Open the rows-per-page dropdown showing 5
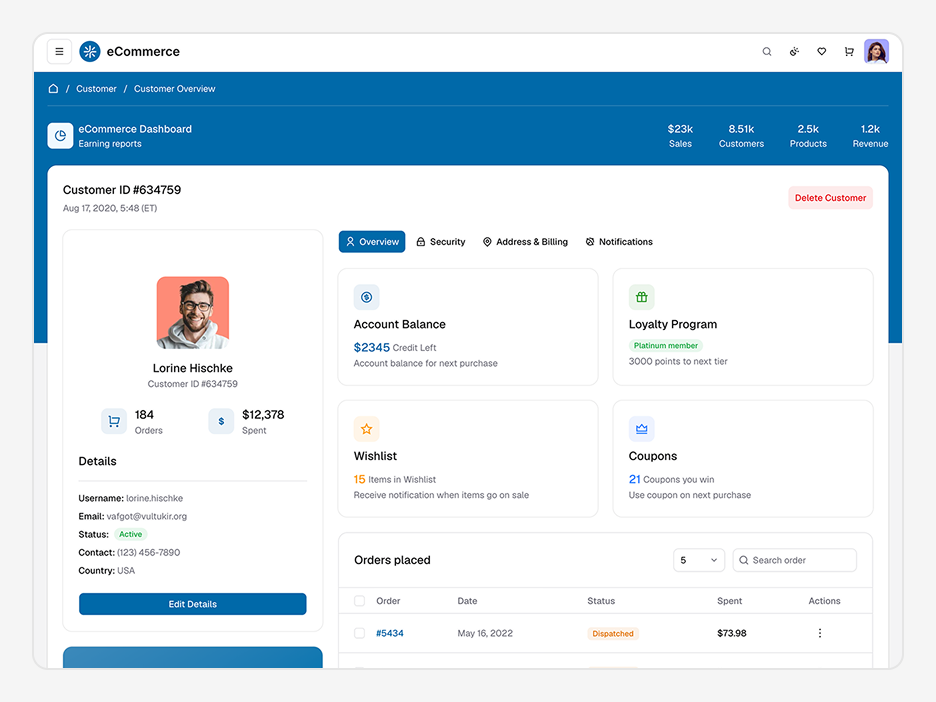The width and height of the screenshot is (936, 702). (x=699, y=560)
